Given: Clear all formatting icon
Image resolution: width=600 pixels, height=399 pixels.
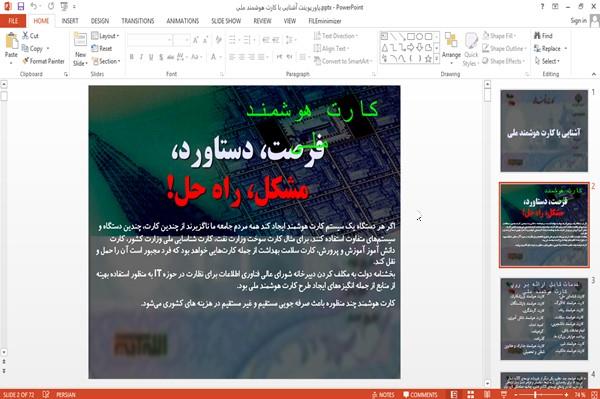Looking at the screenshot, I should point(218,40).
